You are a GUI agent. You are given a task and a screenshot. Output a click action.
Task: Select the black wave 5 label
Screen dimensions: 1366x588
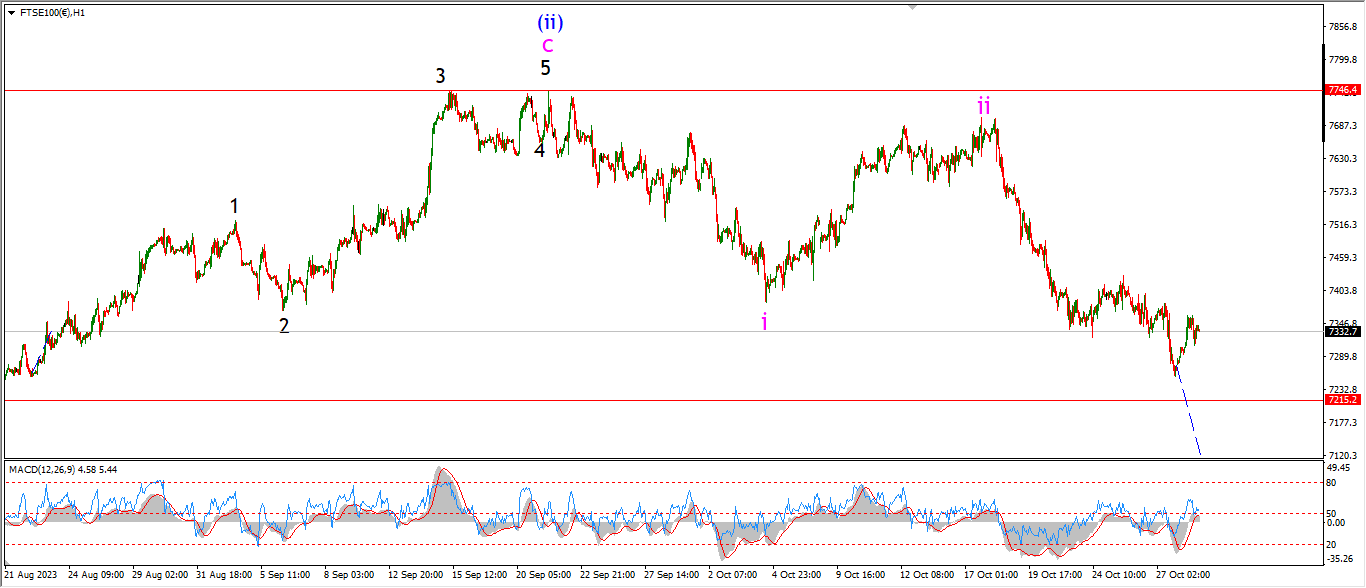(545, 69)
